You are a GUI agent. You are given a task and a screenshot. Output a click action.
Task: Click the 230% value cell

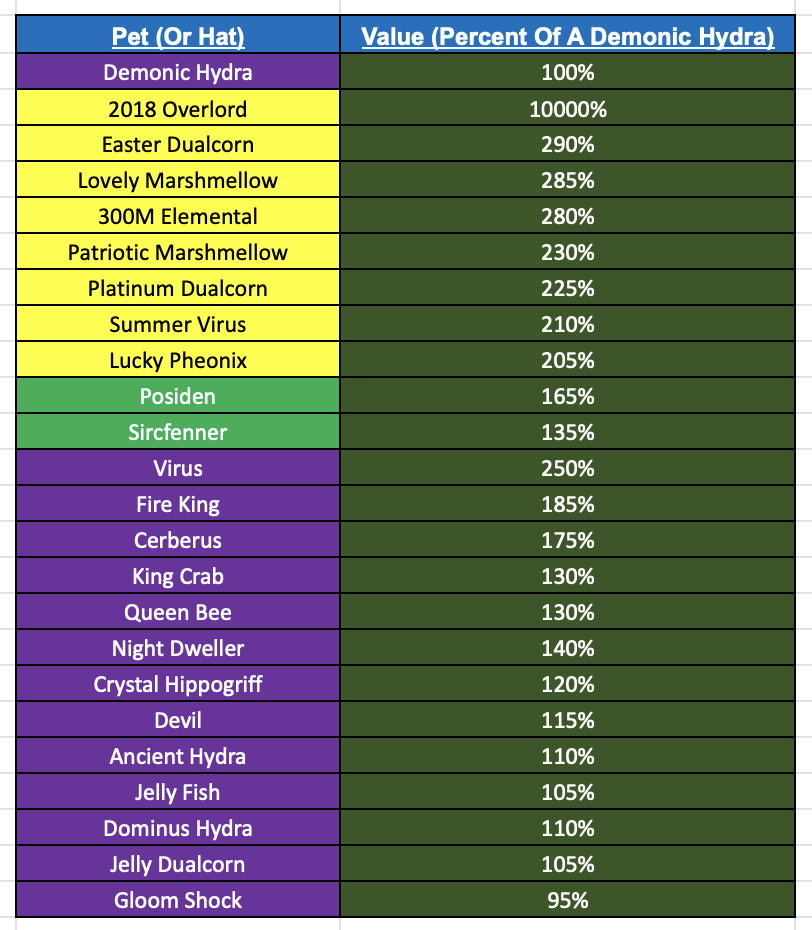(x=567, y=253)
